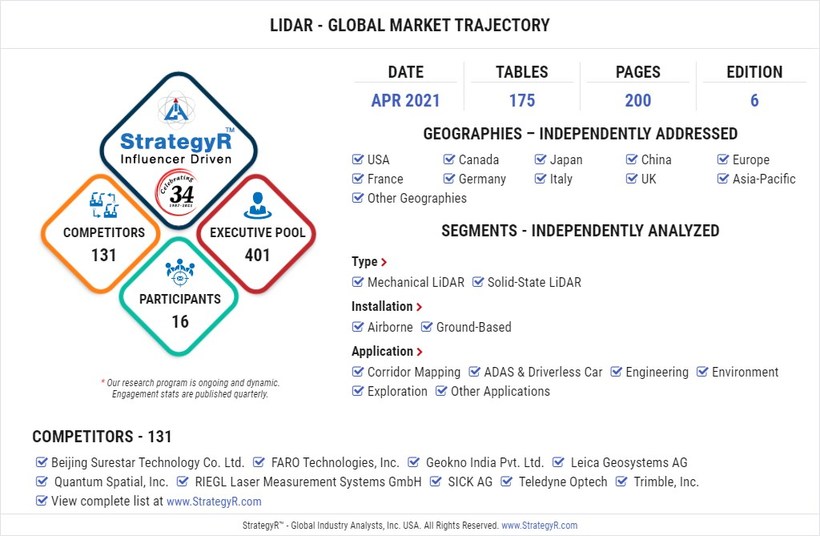Click the Geographies – Independently Addressed heading
The height and width of the screenshot is (536, 820).
[x=580, y=134]
